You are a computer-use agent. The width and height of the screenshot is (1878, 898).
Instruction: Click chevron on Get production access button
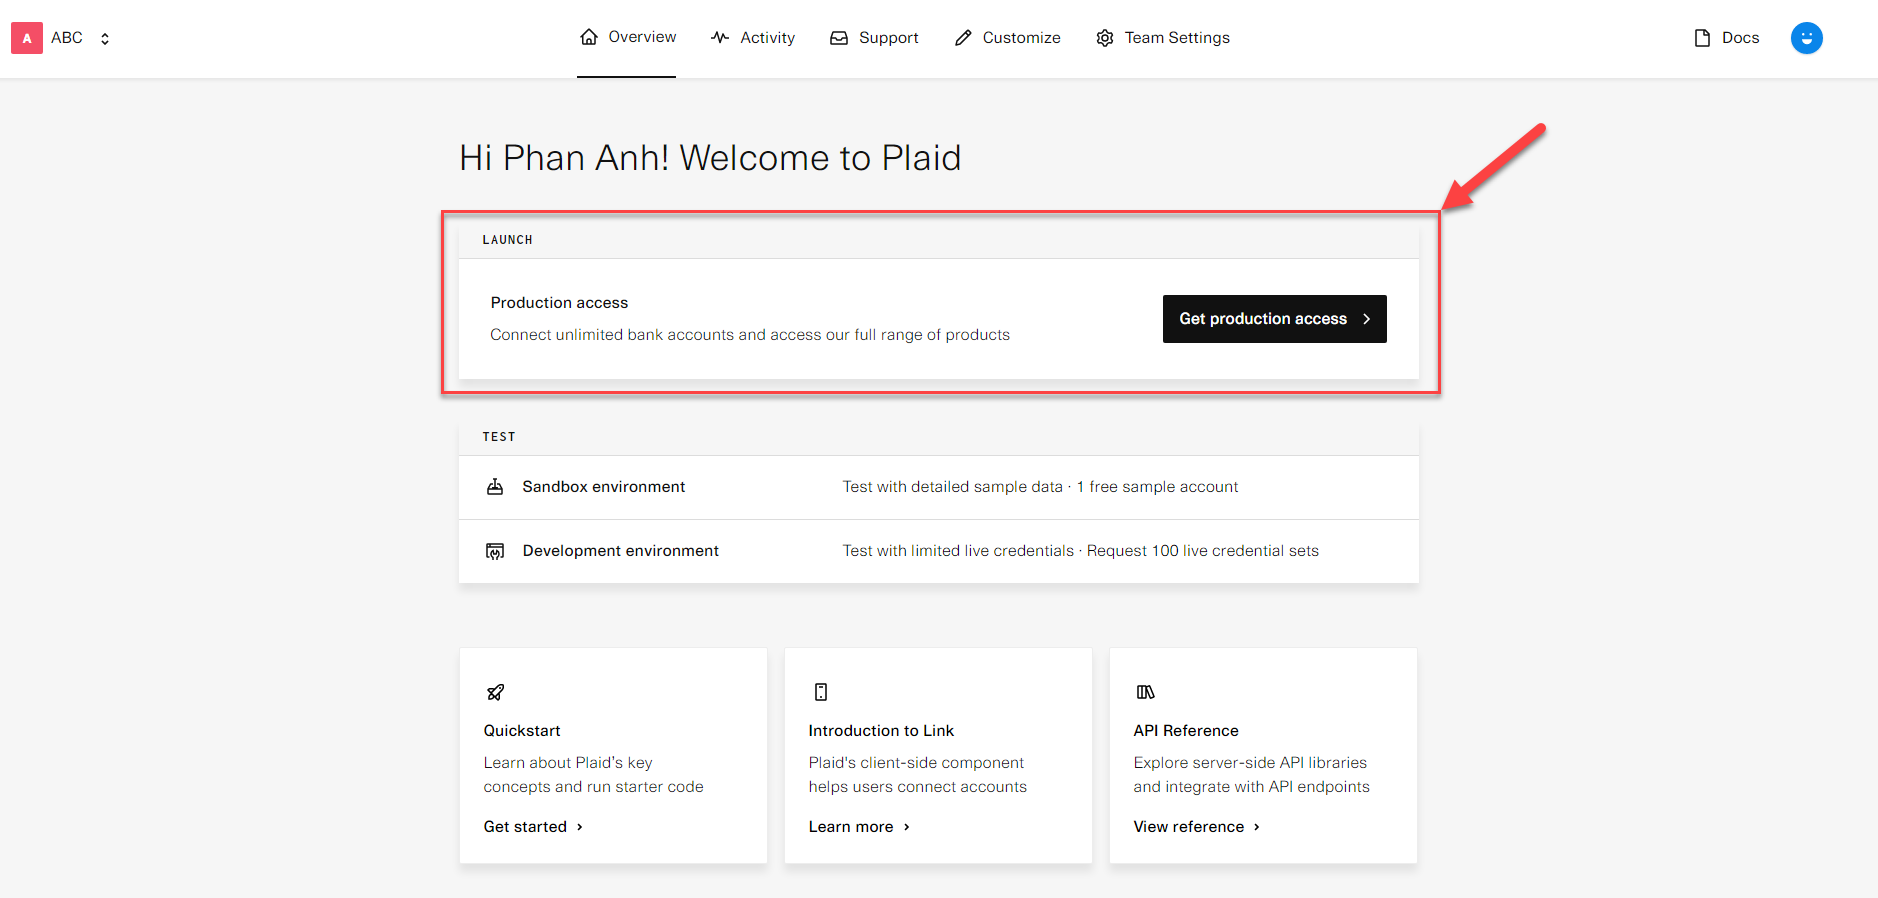coord(1366,319)
